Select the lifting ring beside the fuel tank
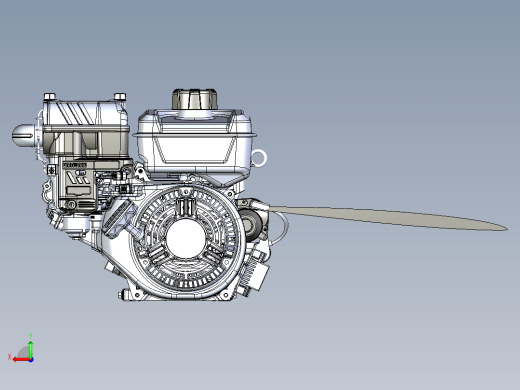520x390 pixels. [259, 158]
